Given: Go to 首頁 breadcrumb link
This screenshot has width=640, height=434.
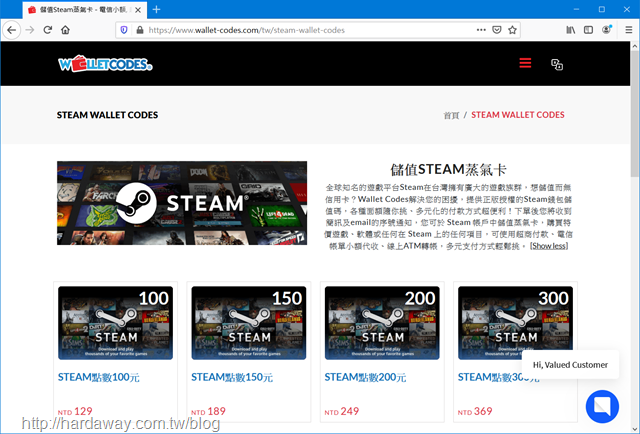Looking at the screenshot, I should pos(451,116).
